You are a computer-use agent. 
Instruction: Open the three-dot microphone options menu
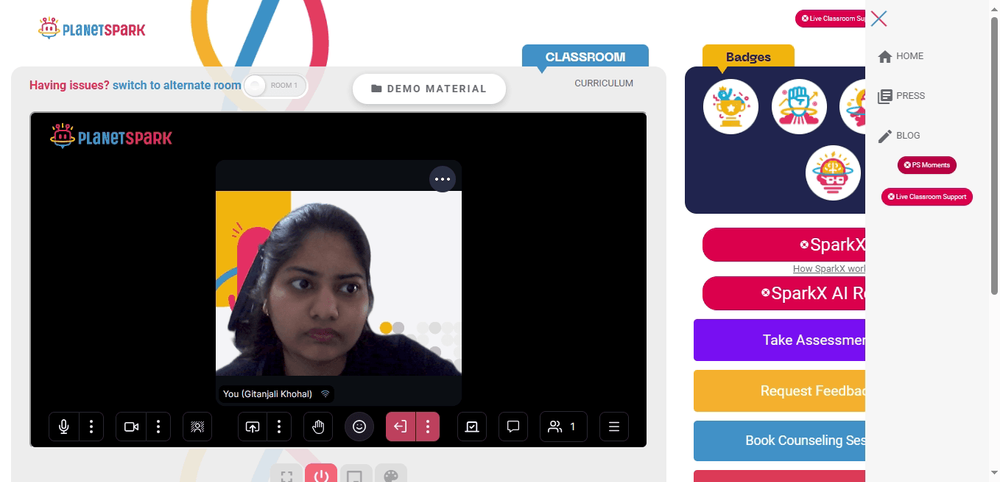pyautogui.click(x=91, y=427)
